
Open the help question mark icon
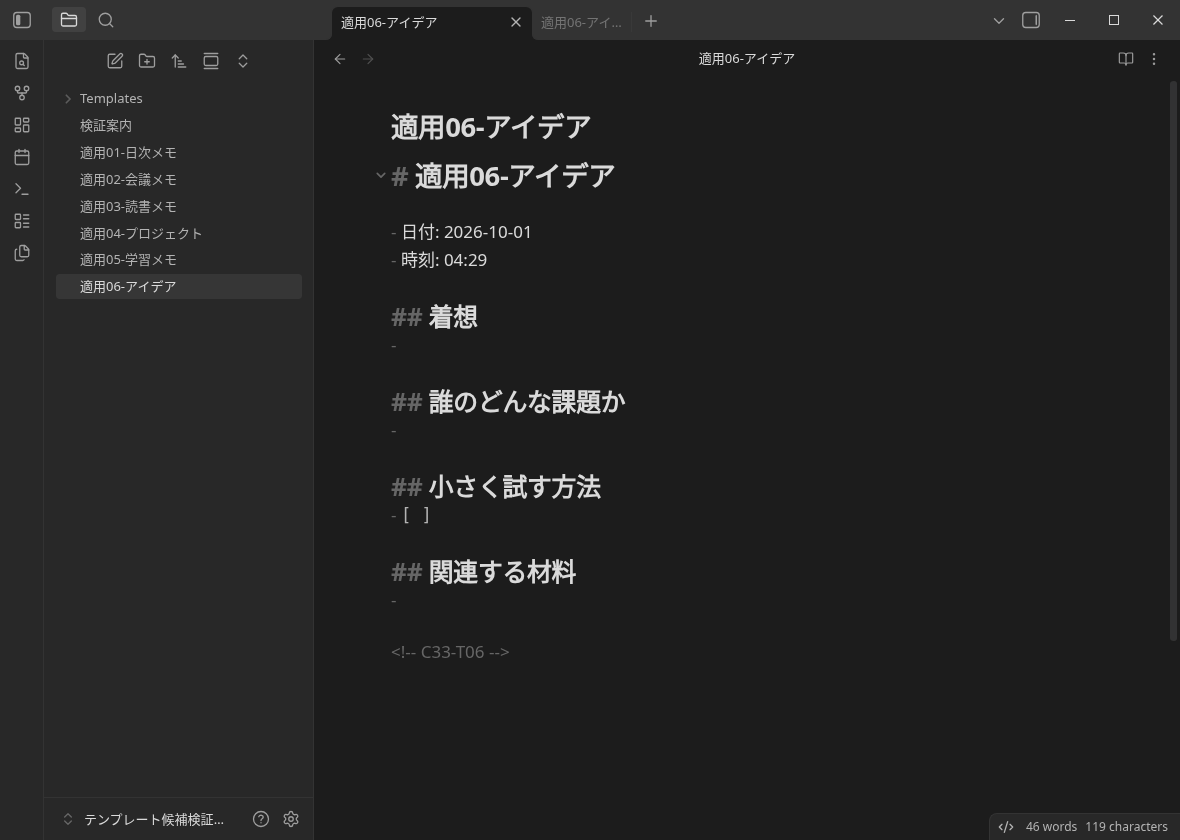tap(260, 819)
